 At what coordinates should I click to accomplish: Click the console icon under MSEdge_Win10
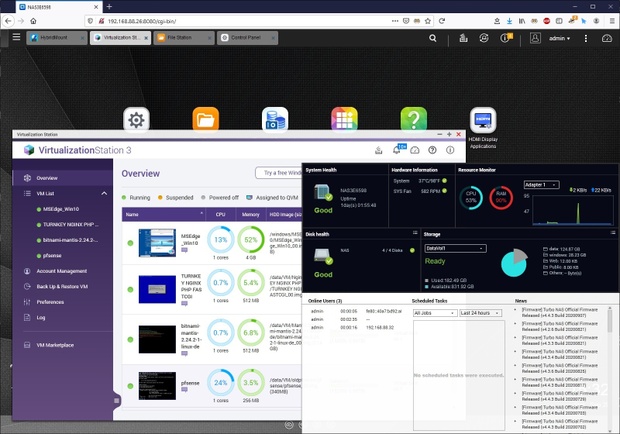(184, 250)
